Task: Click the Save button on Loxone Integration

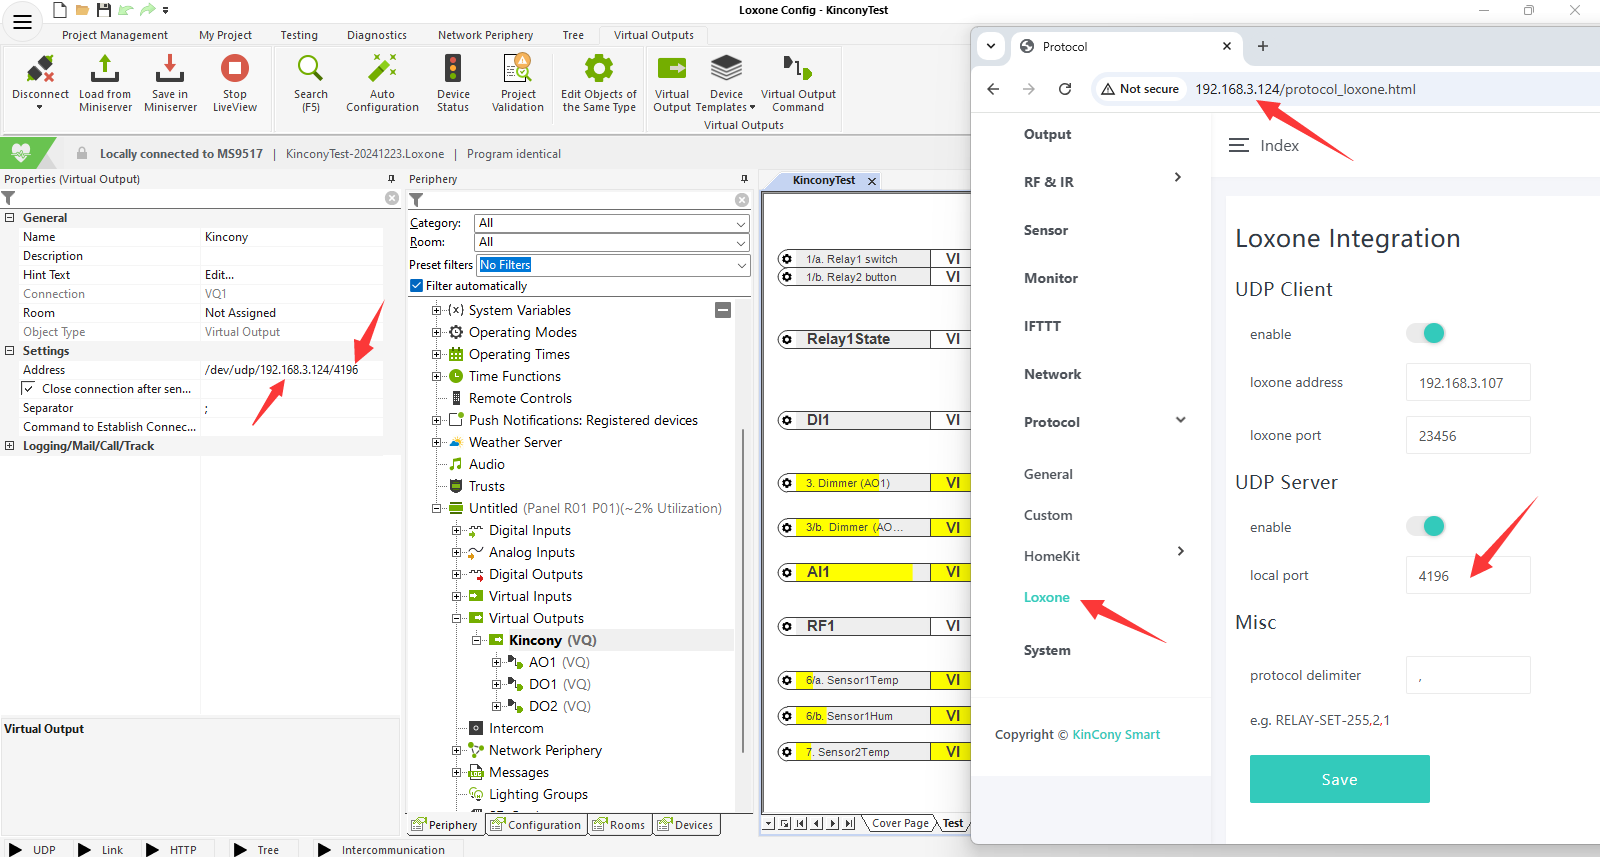Action: 1339,779
